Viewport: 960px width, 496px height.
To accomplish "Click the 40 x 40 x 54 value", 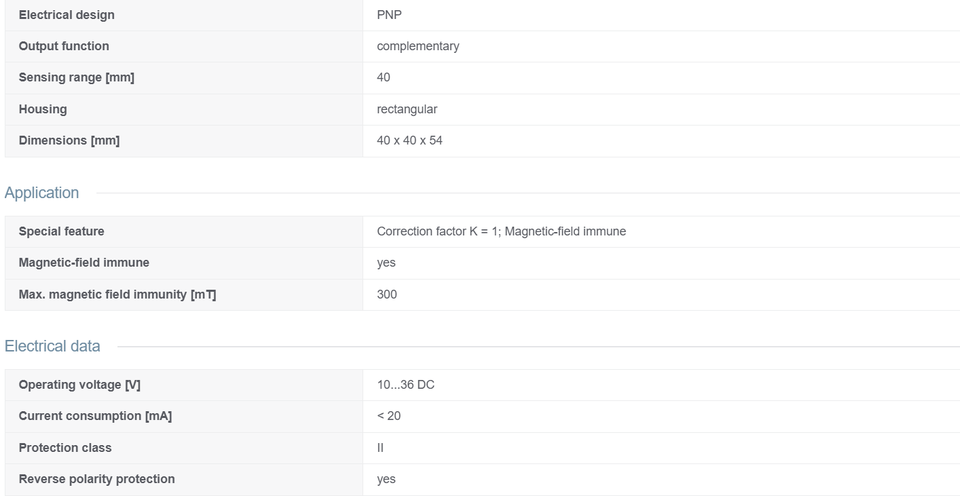I will tap(409, 140).
